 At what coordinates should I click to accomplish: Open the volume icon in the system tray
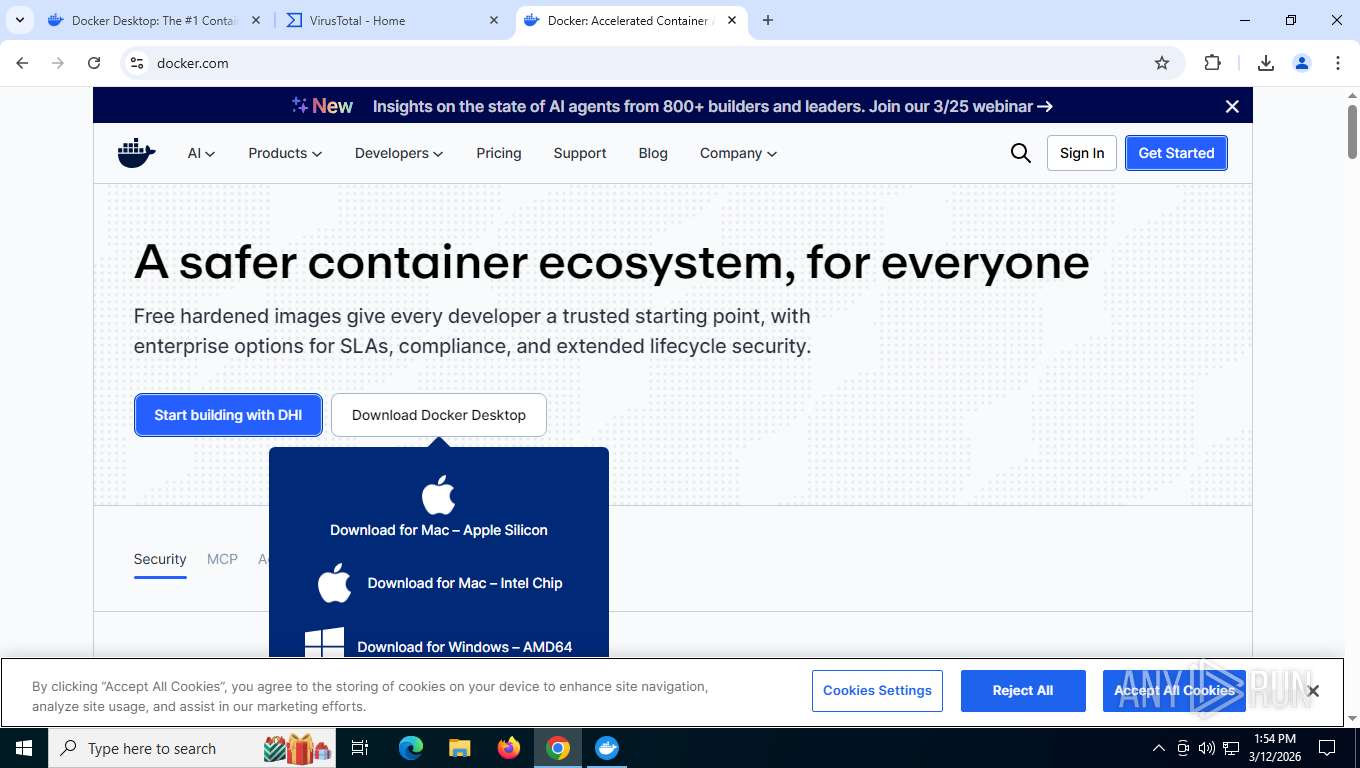(1206, 748)
